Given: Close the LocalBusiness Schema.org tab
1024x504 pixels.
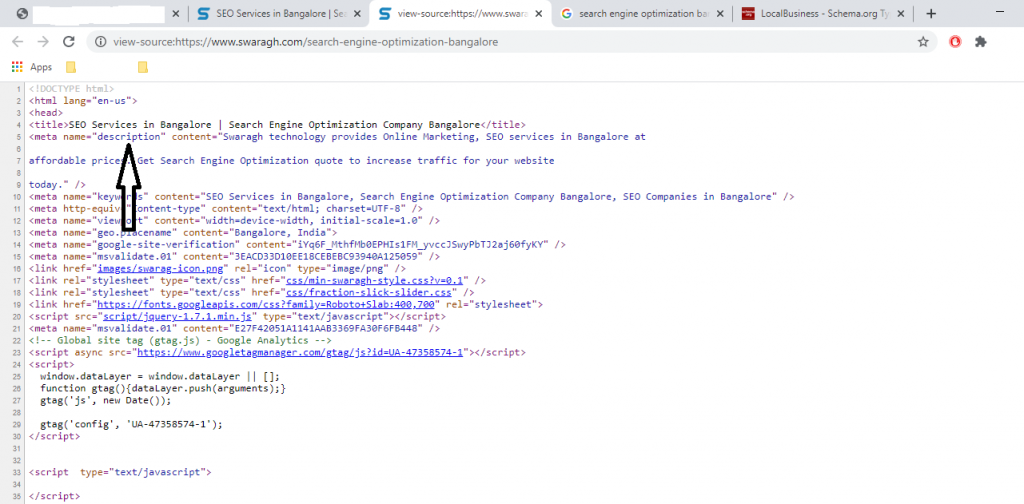Looking at the screenshot, I should [902, 14].
